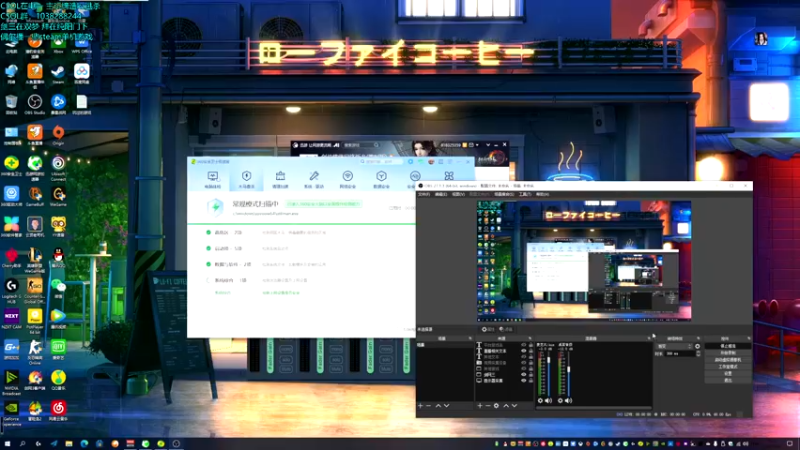Toggle visibility eye of 显示器采集 source
The width and height of the screenshot is (800, 450).
coord(523,381)
